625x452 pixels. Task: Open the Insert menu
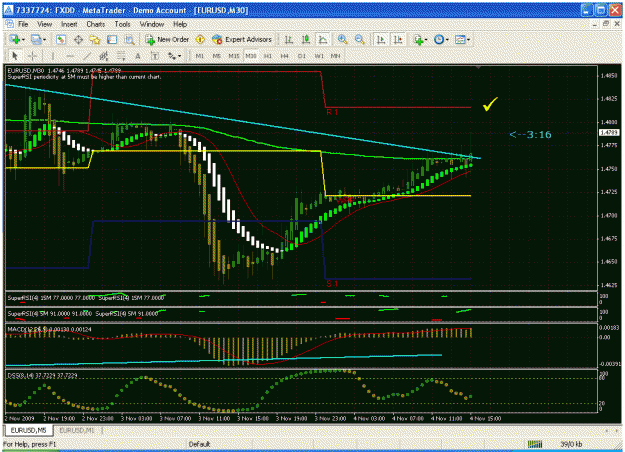point(69,24)
